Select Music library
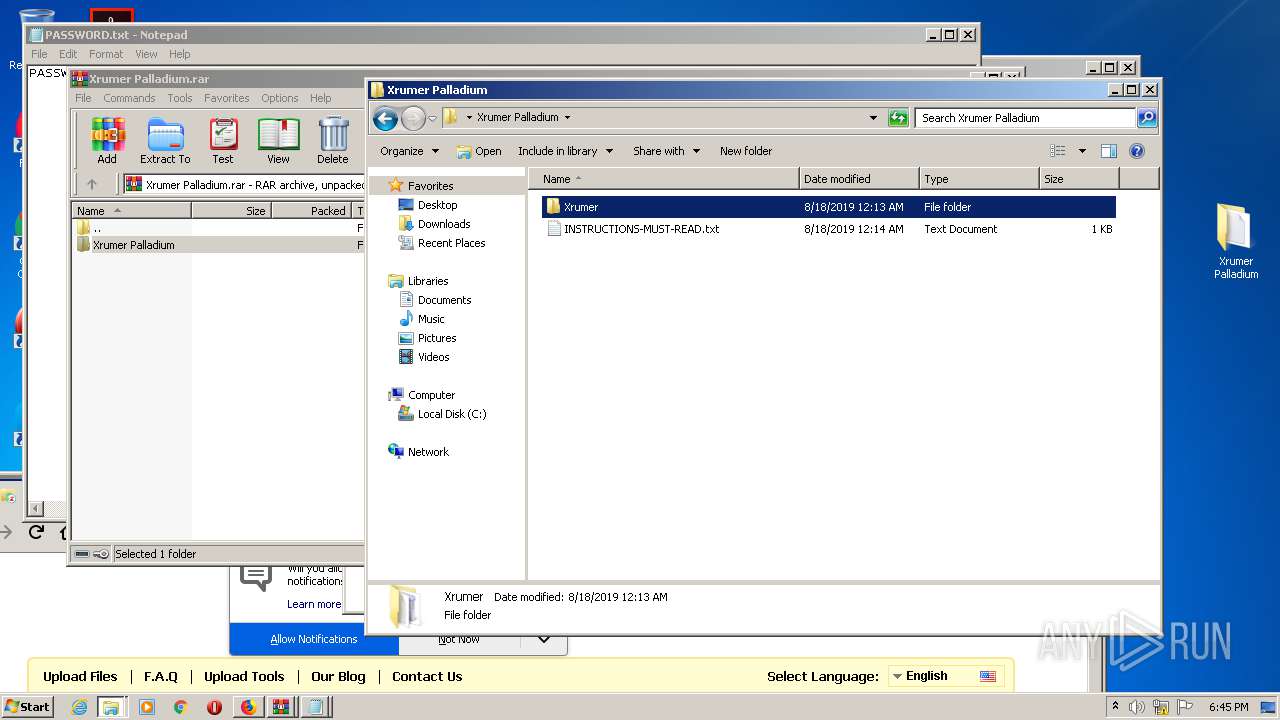Screen dimensions: 1280x720 tap(431, 319)
